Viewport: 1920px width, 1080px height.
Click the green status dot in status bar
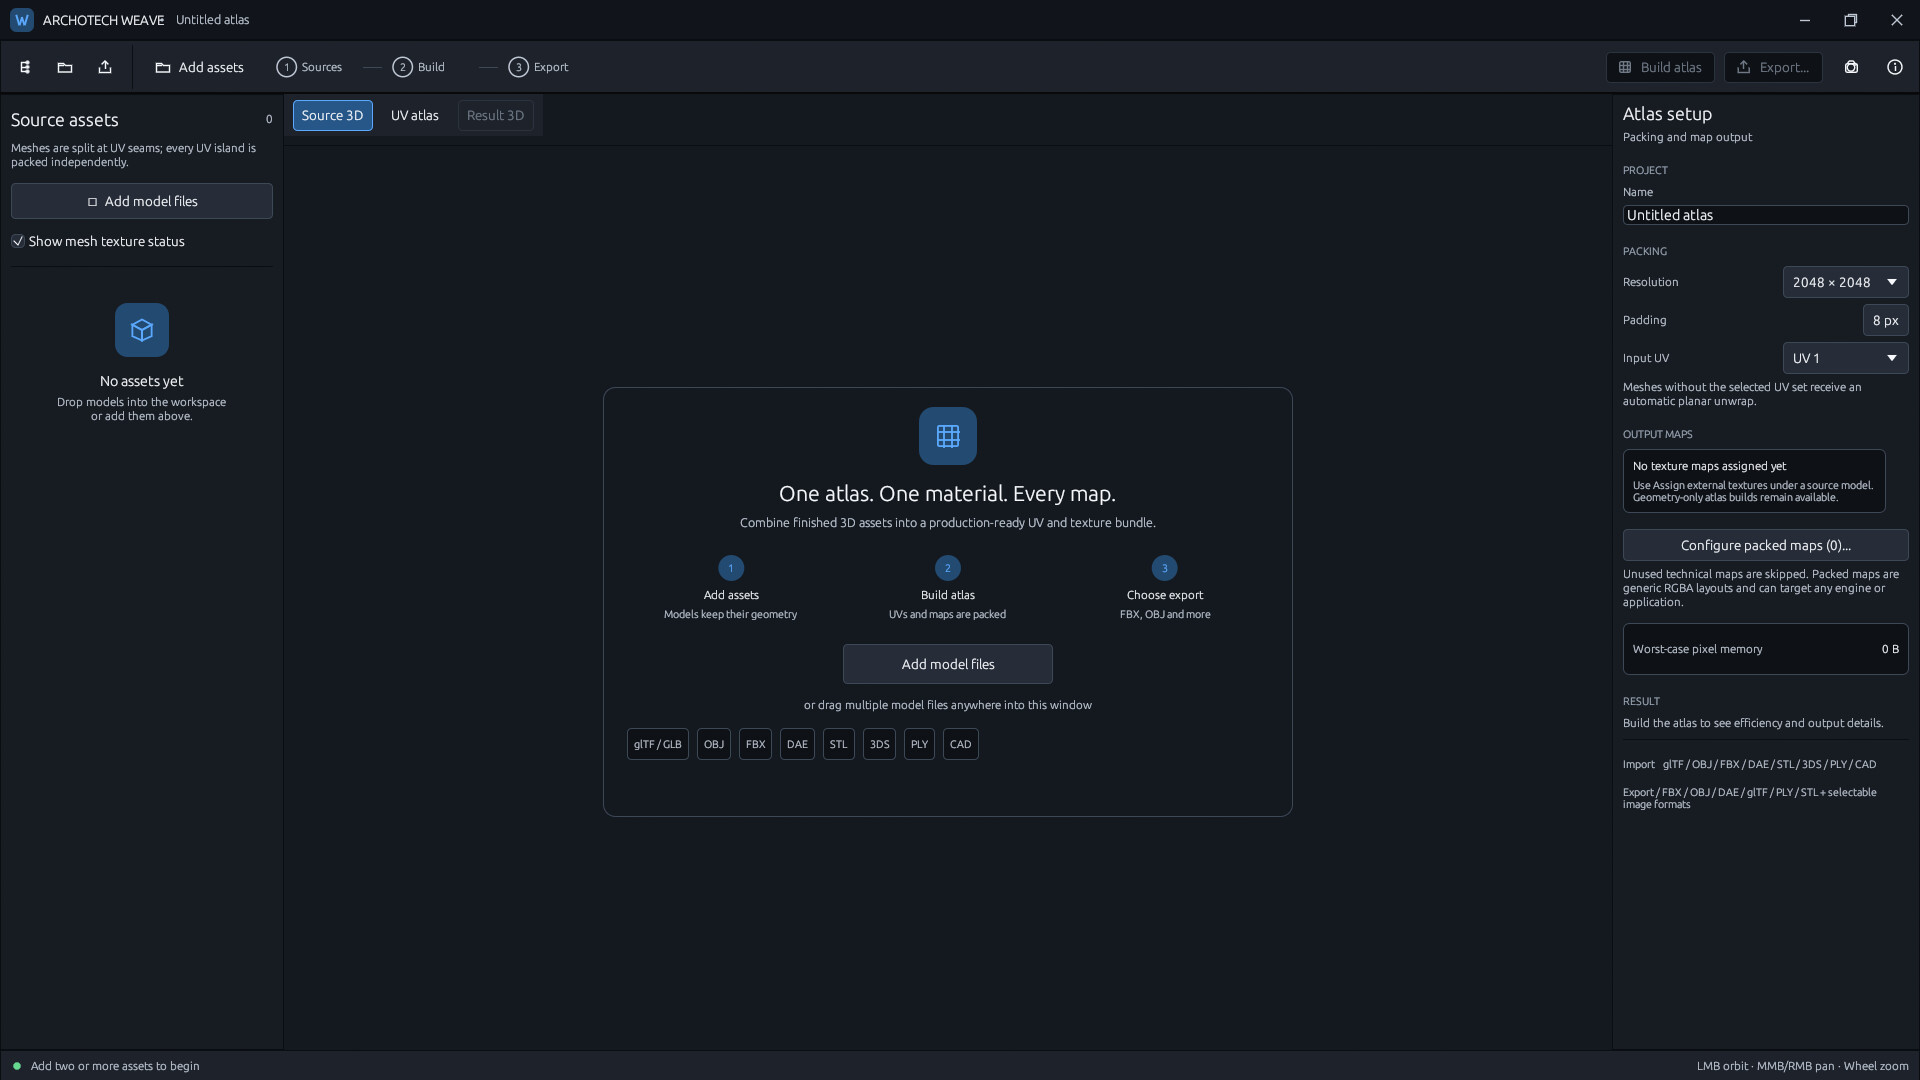[x=17, y=1066]
